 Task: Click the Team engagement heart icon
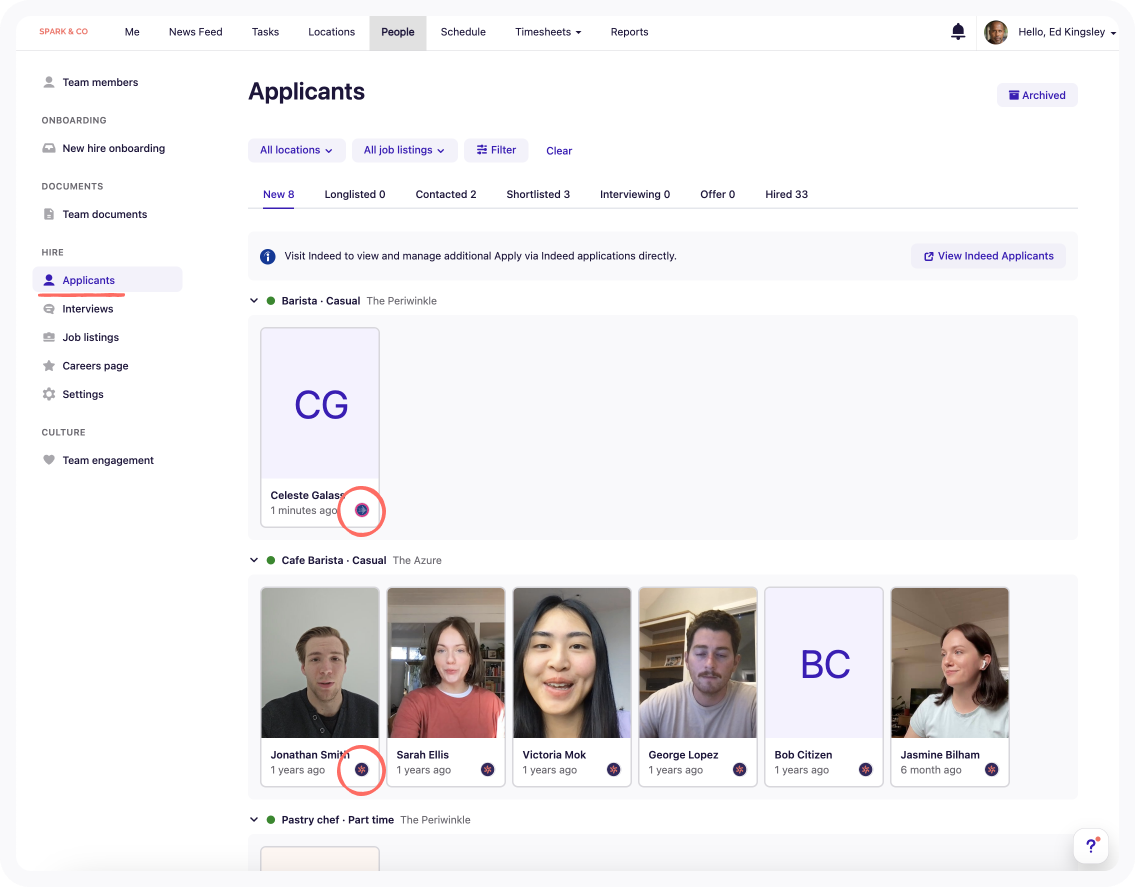point(48,460)
